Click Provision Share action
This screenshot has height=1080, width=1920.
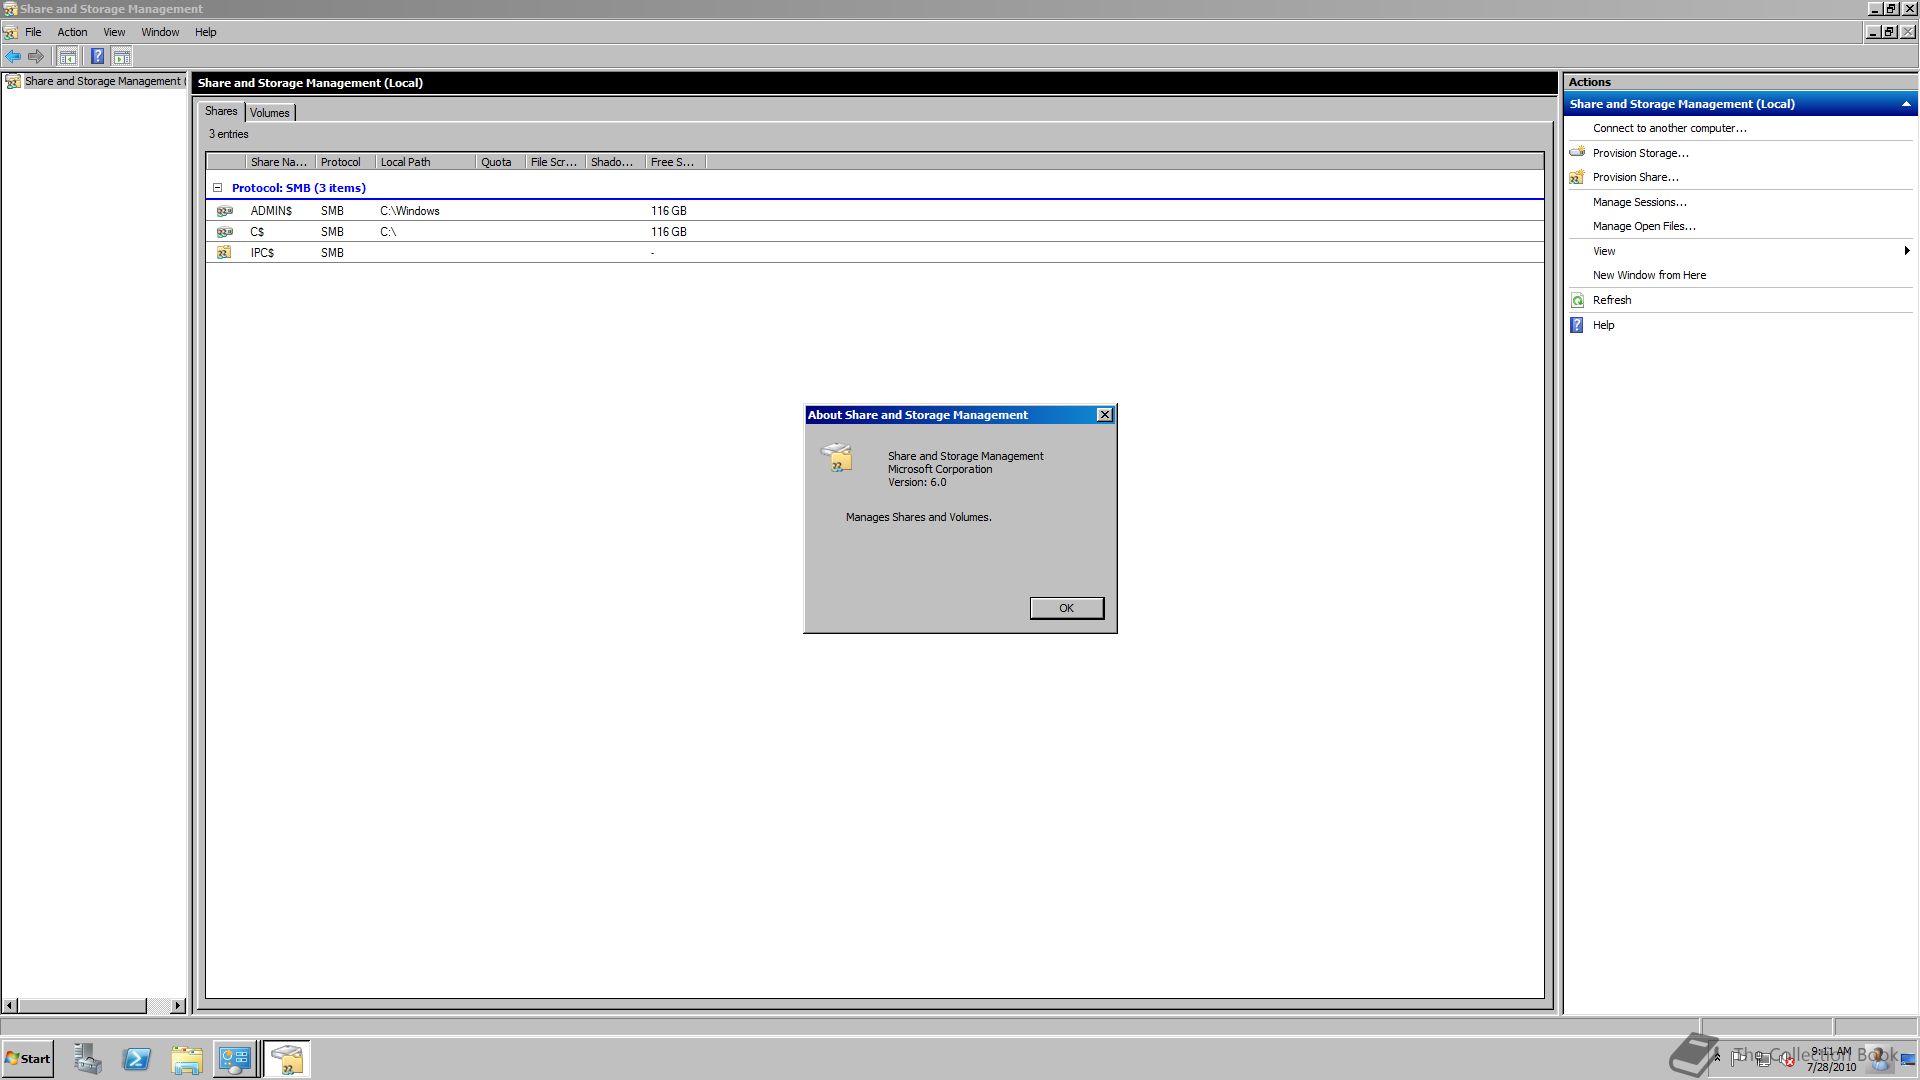coord(1635,177)
